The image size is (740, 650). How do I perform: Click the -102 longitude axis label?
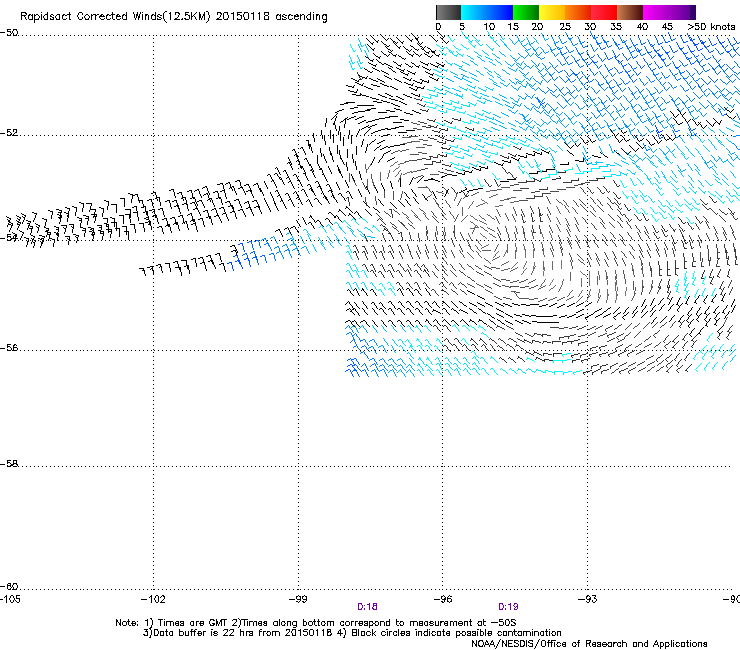click(153, 599)
